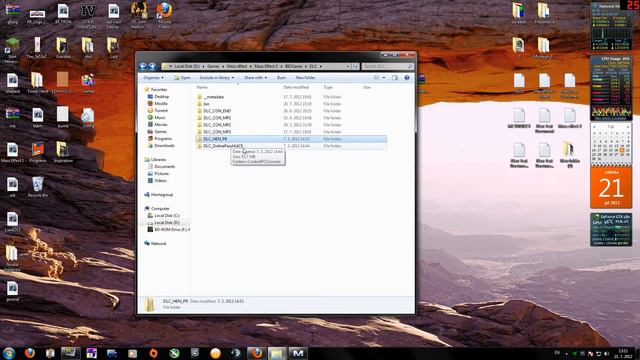Sort by the Name column header
640x360 pixels.
(202, 87)
